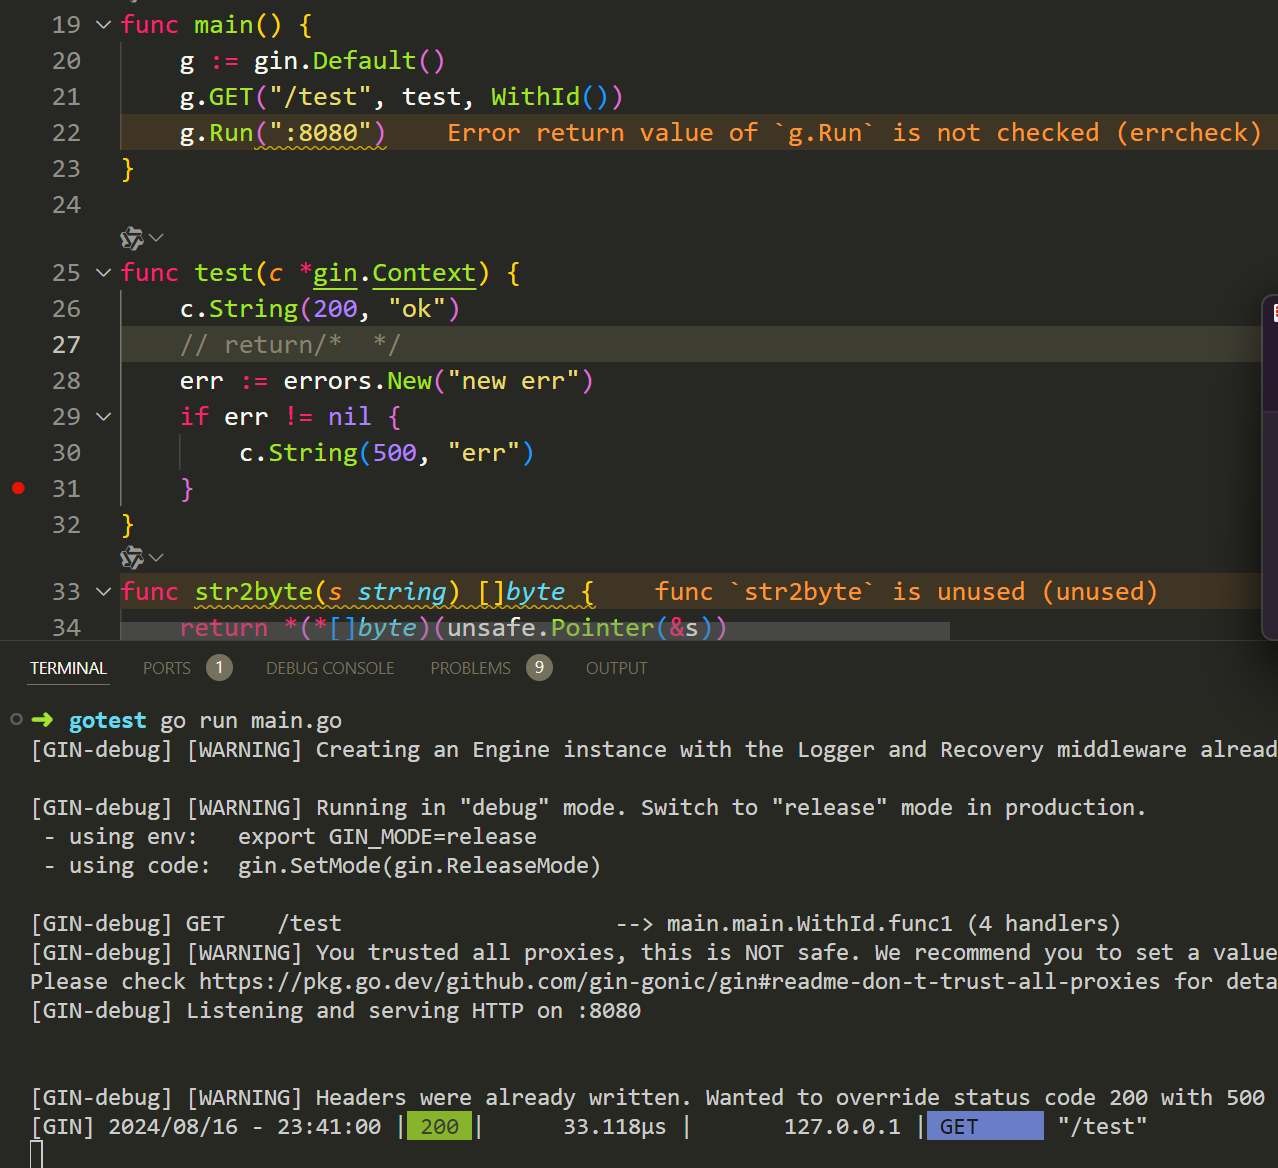The width and height of the screenshot is (1278, 1168).
Task: Click the command status circle beside the prompt
Action: (x=16, y=719)
